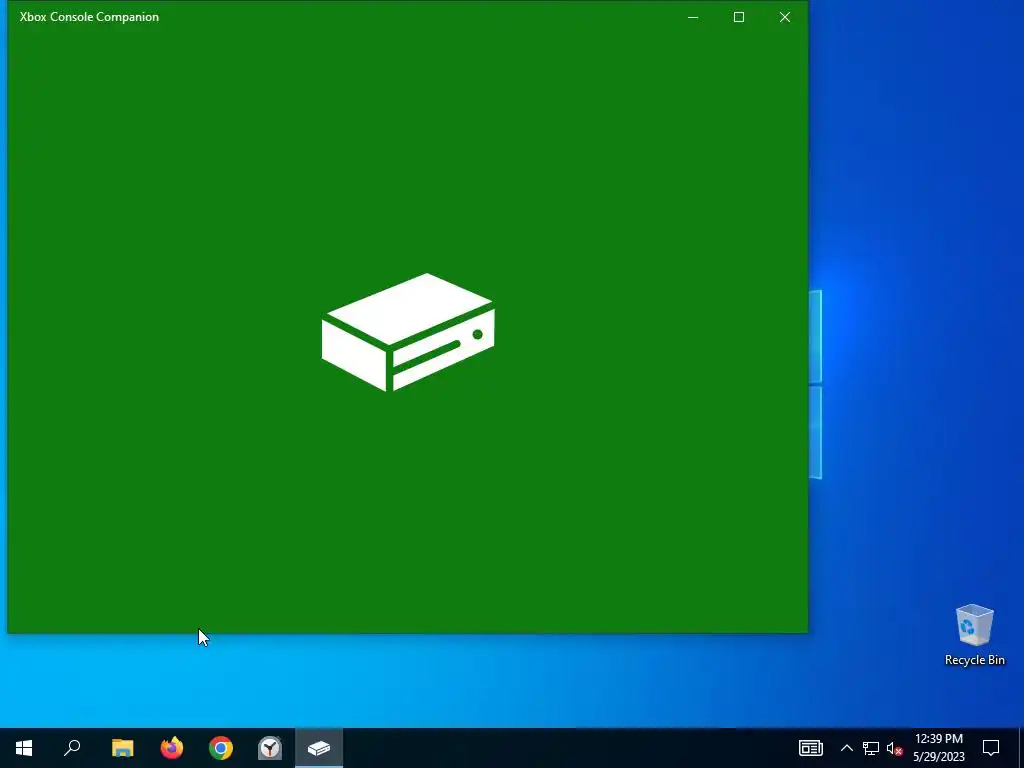
Task: Open Google Chrome from the taskbar
Action: click(221, 748)
